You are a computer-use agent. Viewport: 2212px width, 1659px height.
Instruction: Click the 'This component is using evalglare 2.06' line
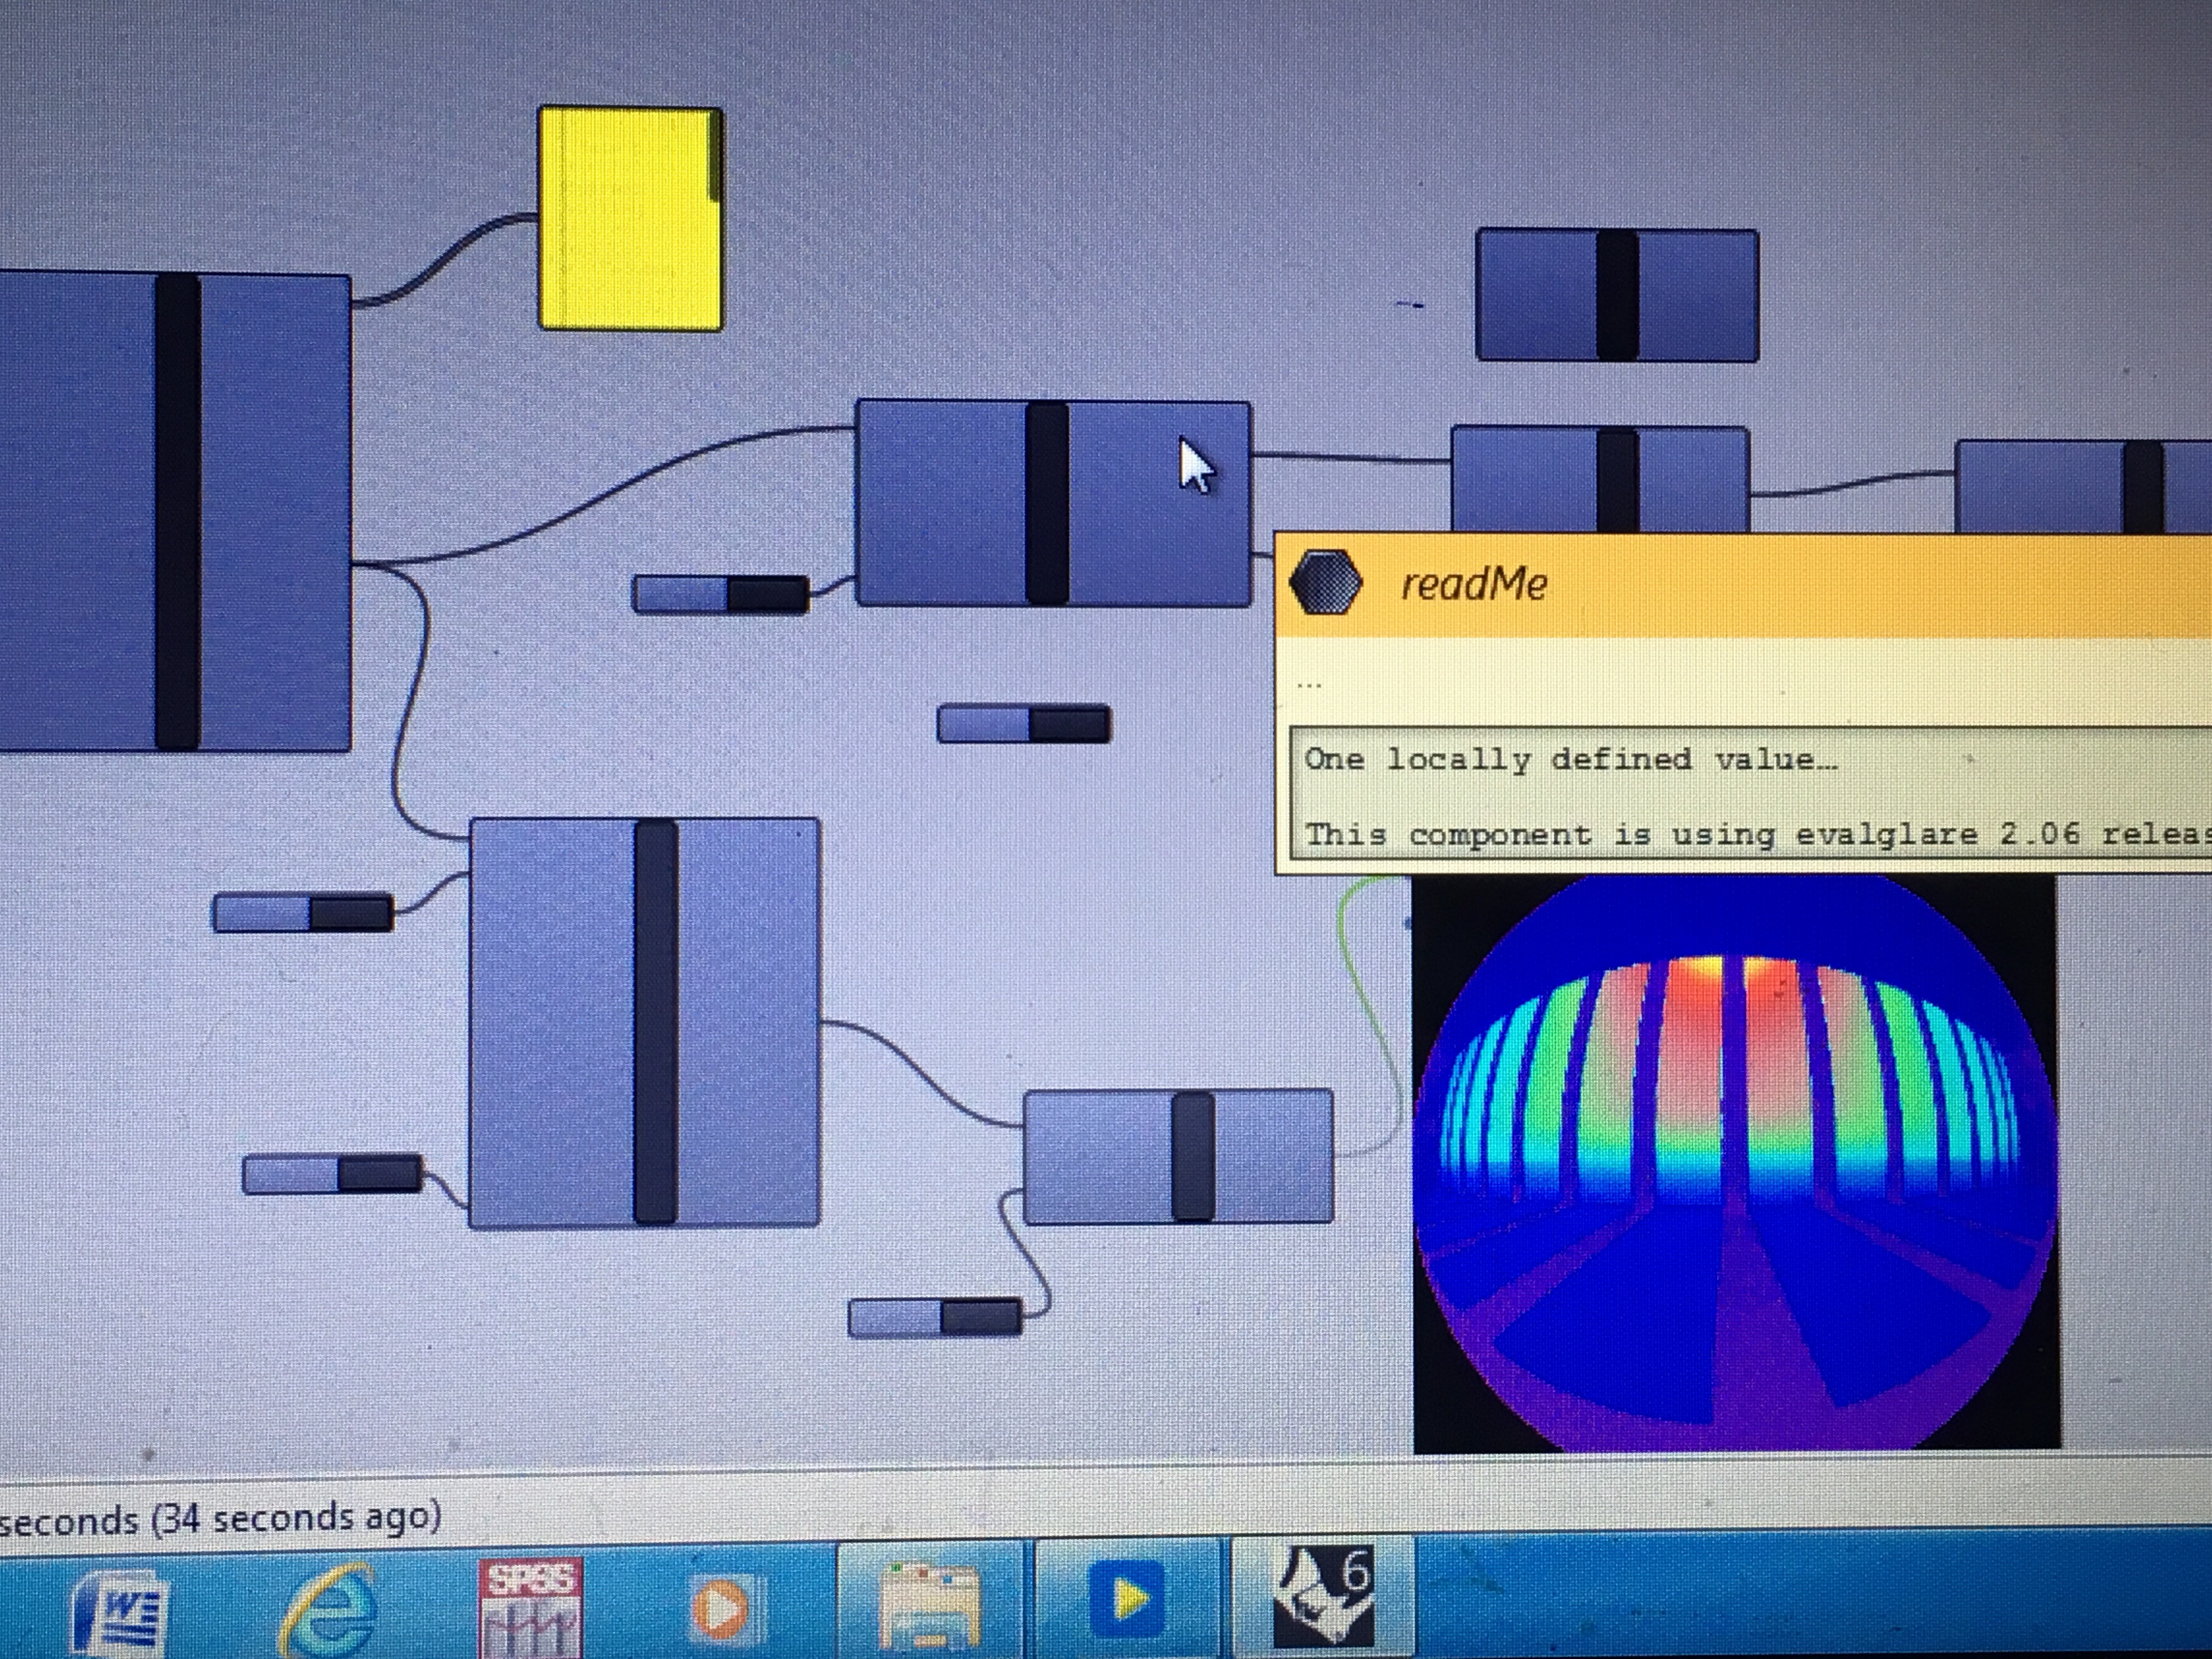(x=1757, y=833)
